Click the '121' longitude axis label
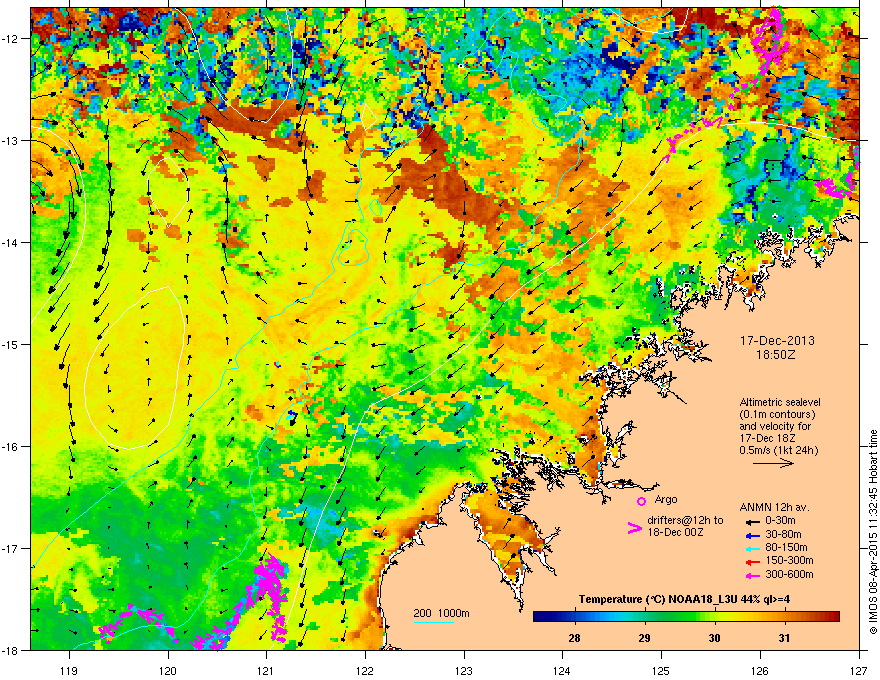The height and width of the screenshot is (680, 880). [266, 670]
